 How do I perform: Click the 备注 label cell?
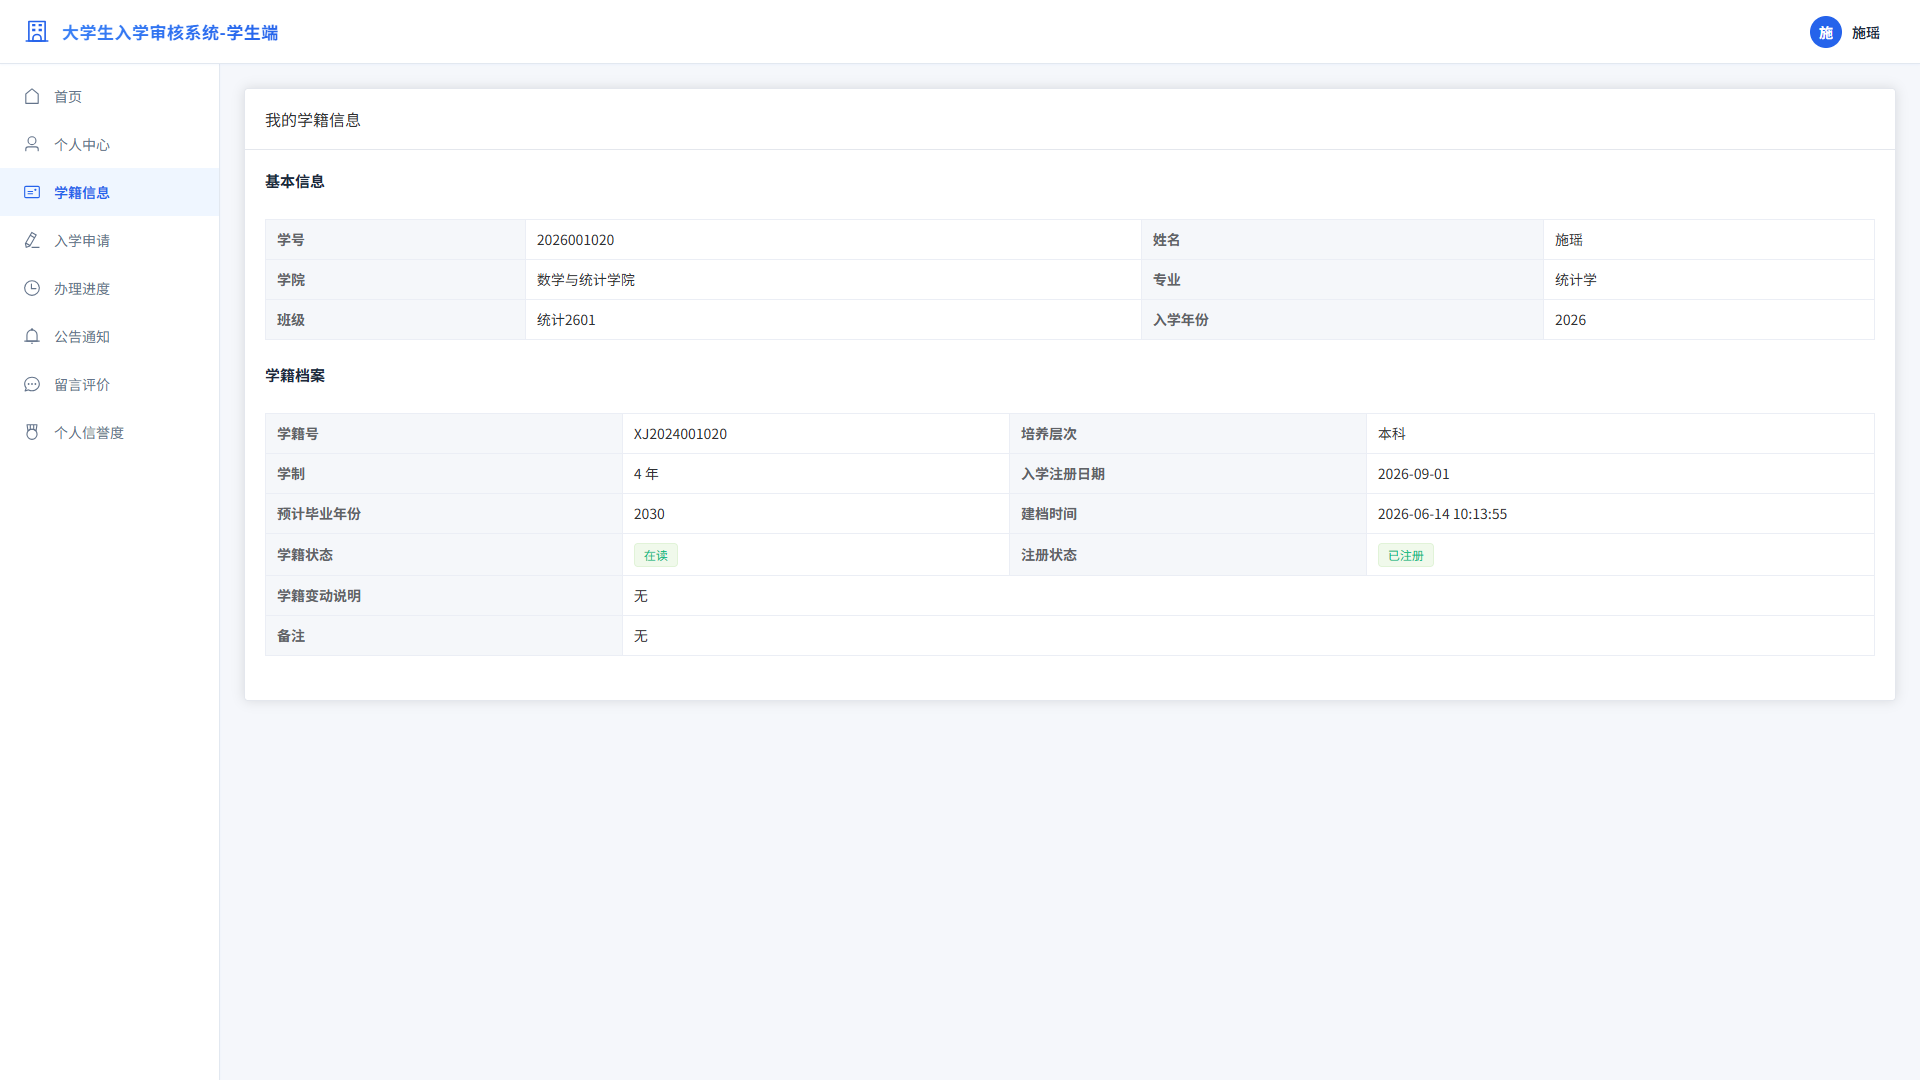pos(444,636)
